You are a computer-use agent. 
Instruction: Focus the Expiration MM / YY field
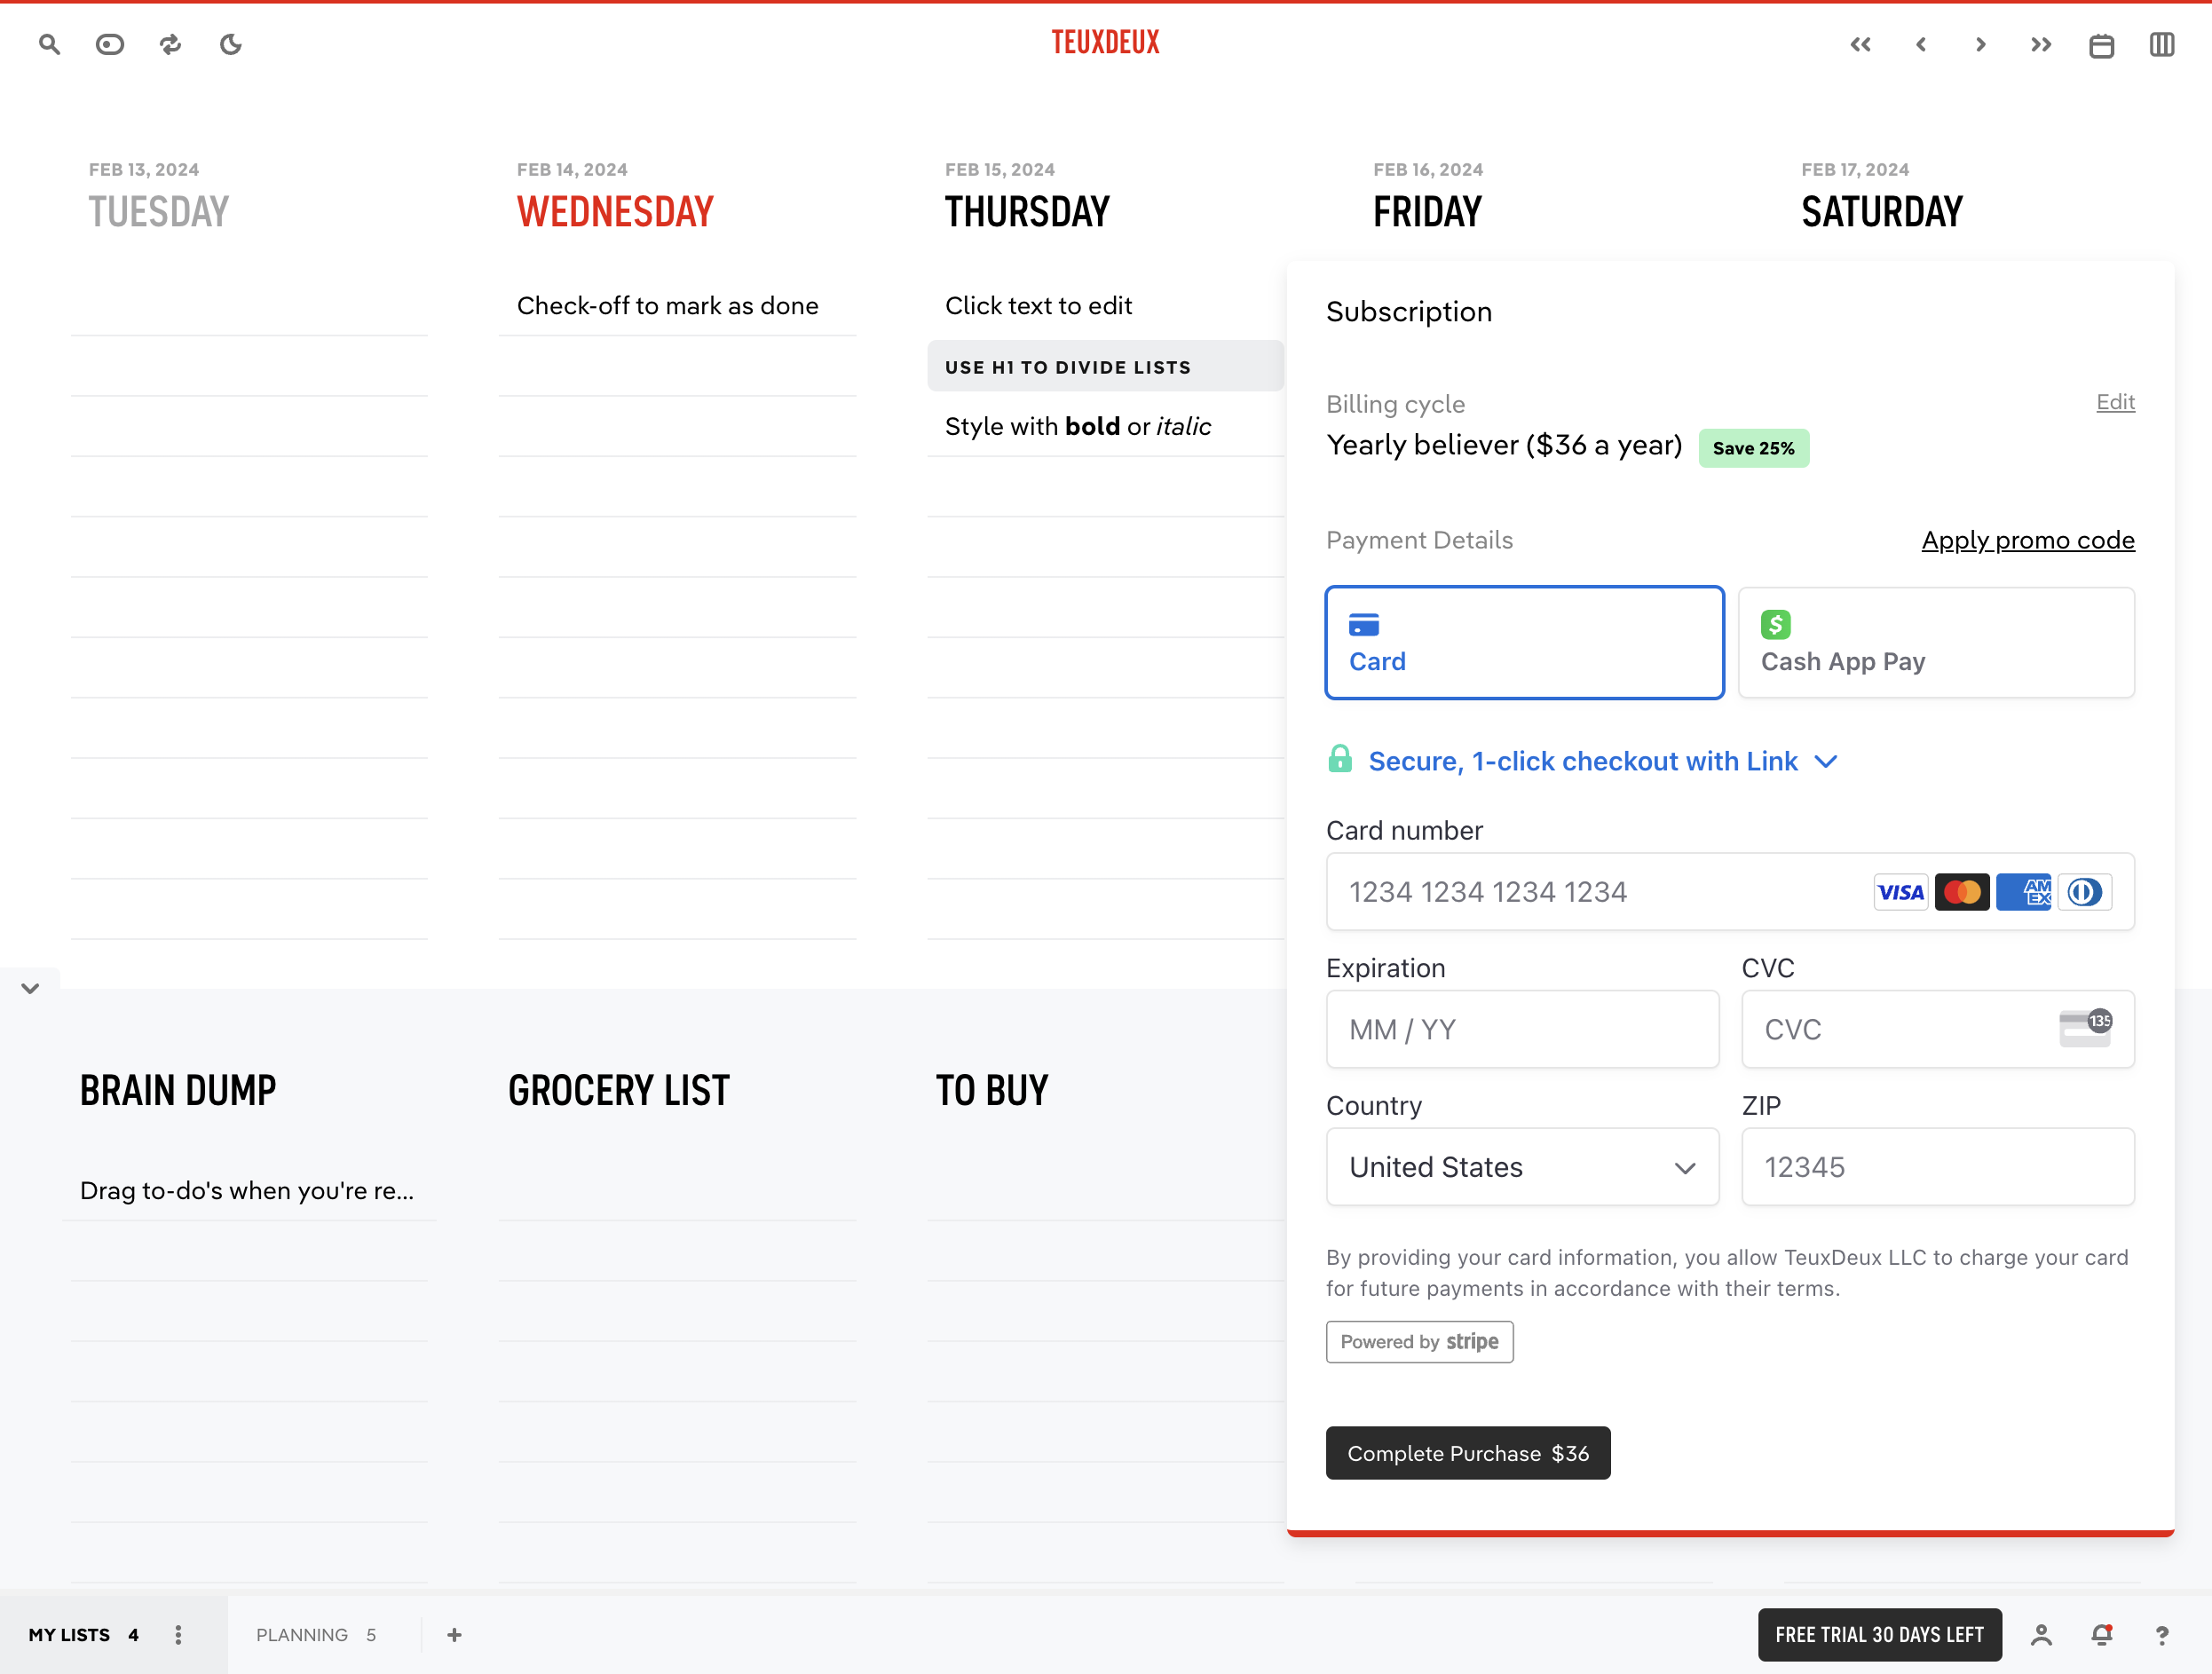point(1522,1029)
